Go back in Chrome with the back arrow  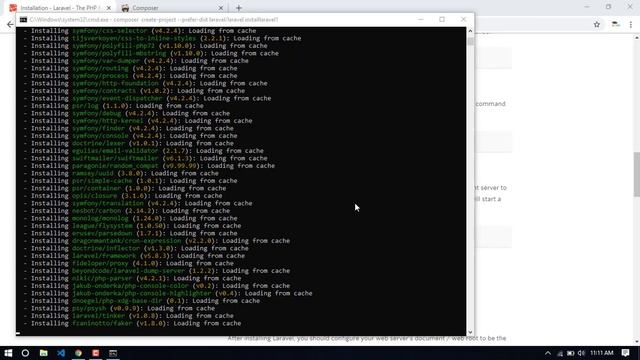tap(10, 24)
